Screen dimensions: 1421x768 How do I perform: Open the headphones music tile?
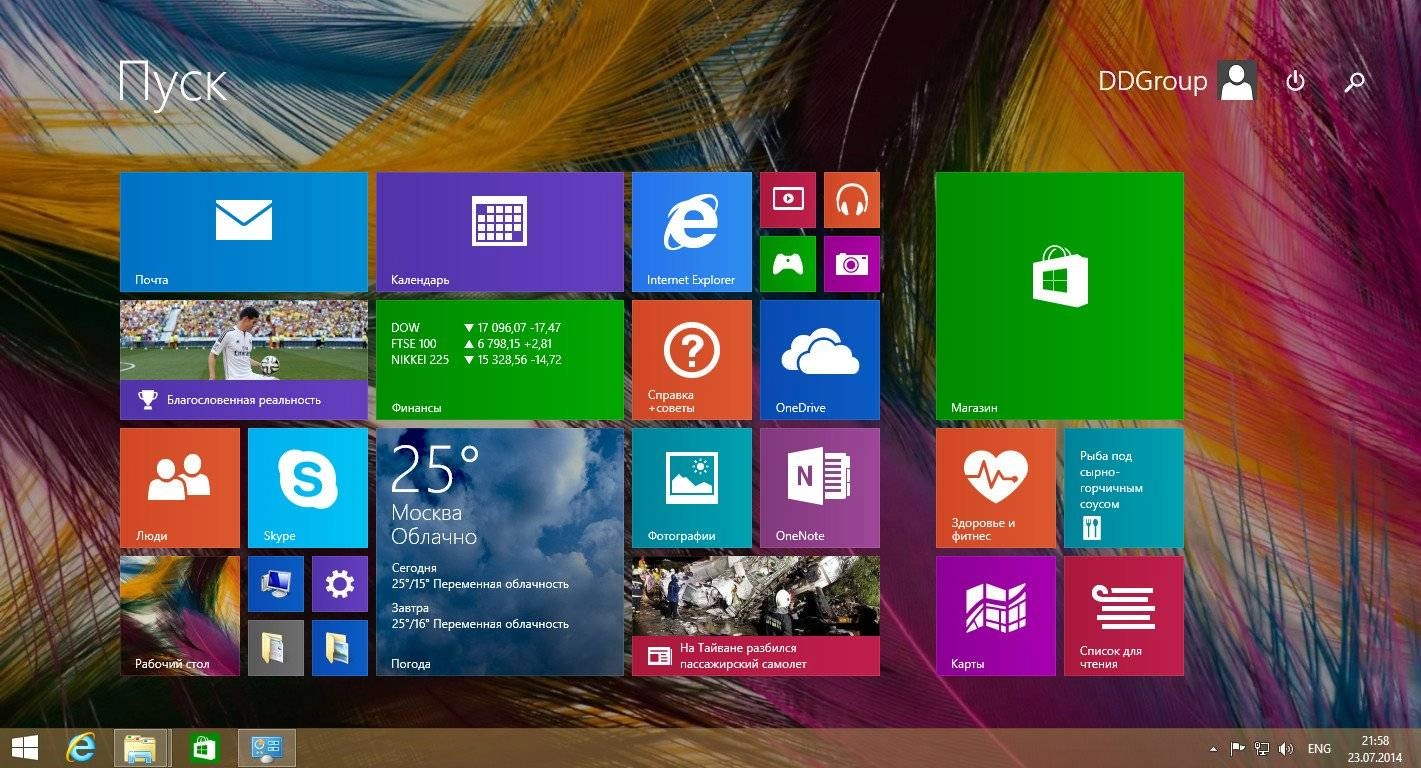pos(851,199)
